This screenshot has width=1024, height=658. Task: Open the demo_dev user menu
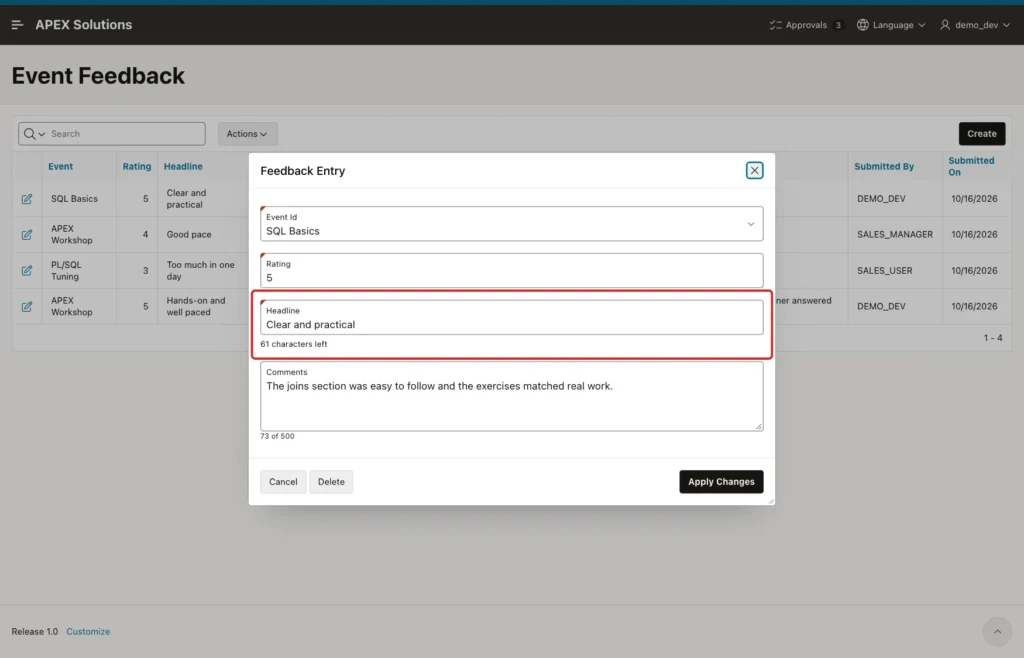tap(975, 25)
